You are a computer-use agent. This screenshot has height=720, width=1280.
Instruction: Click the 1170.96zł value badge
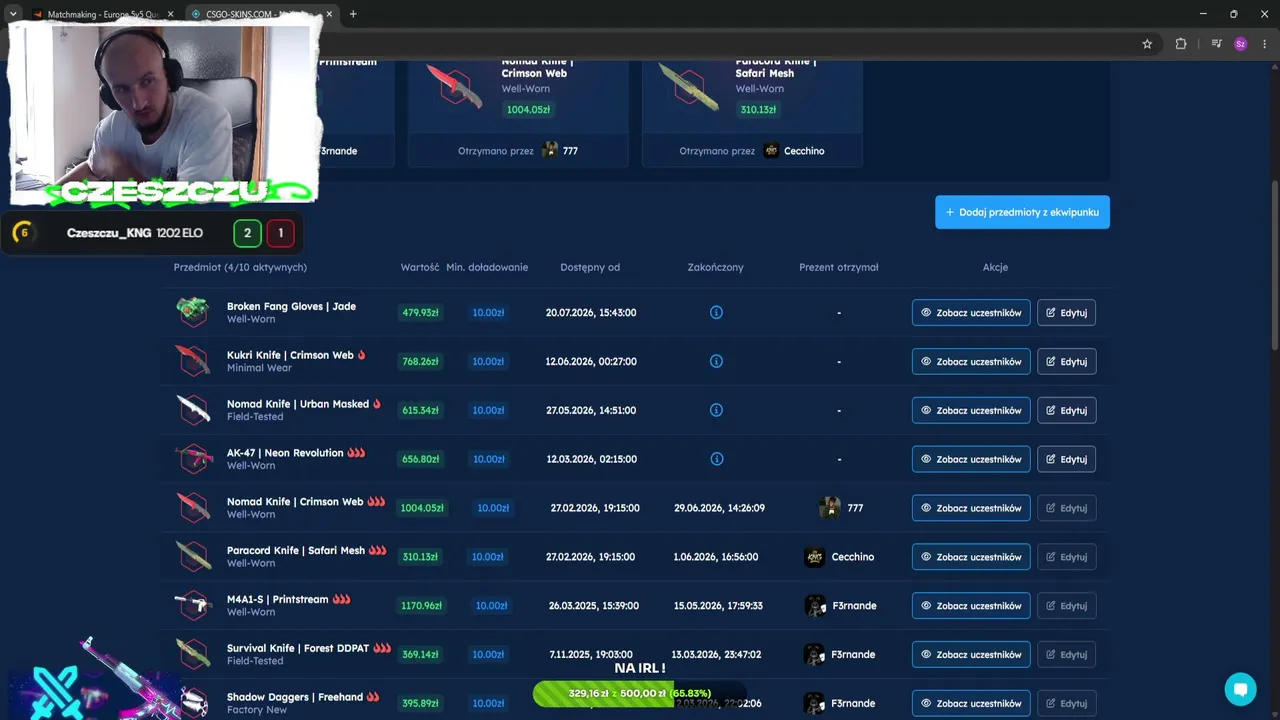point(421,606)
